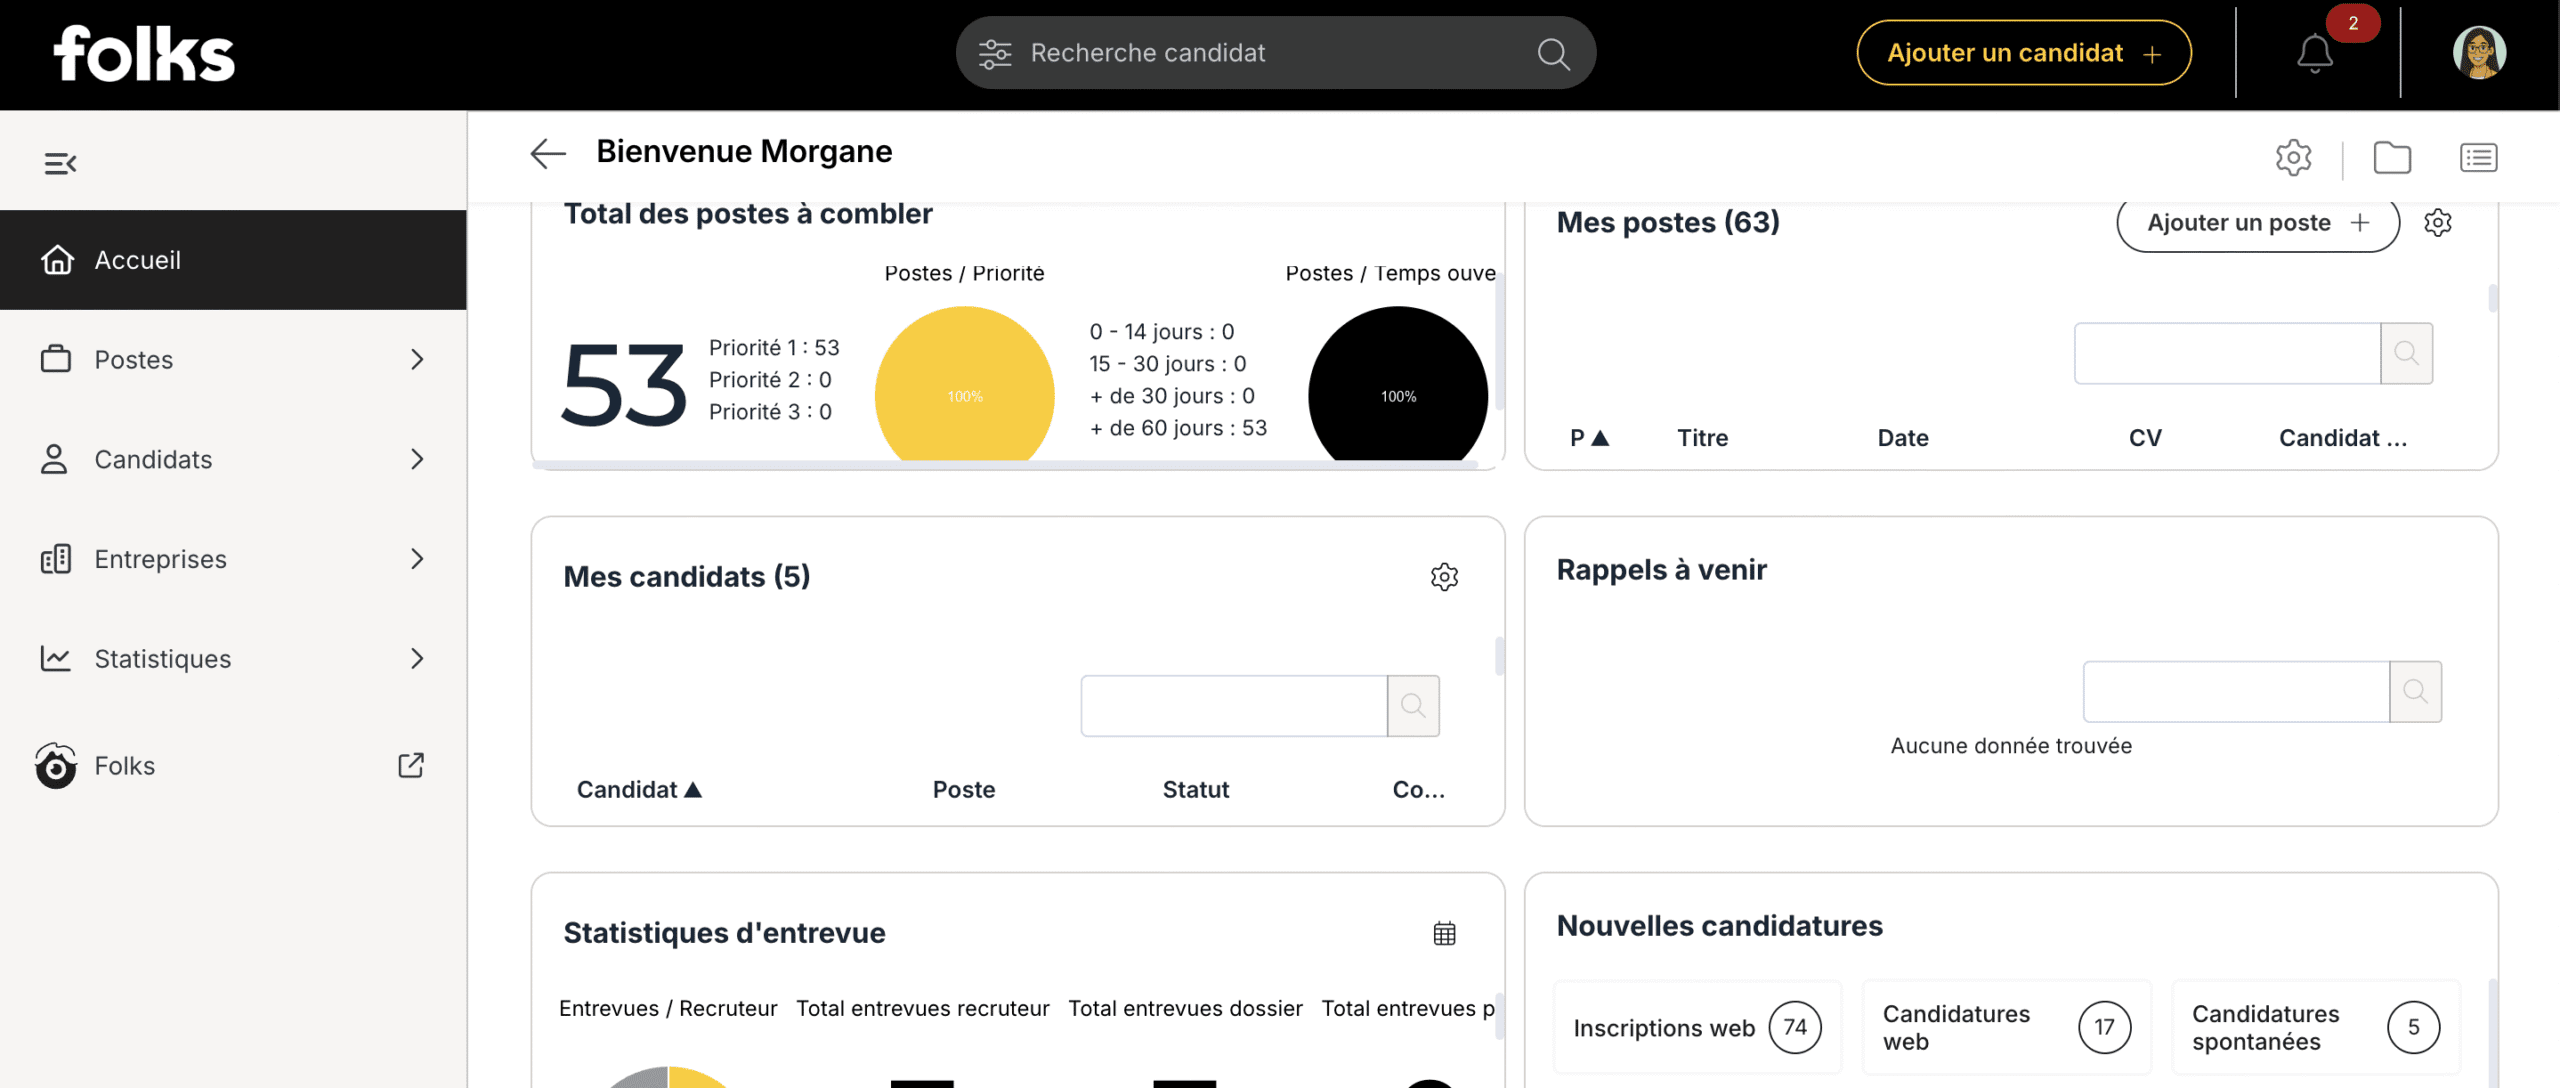The image size is (2560, 1088).
Task: Click the 'Total entrevues dossier' label
Action: coord(1185,1009)
